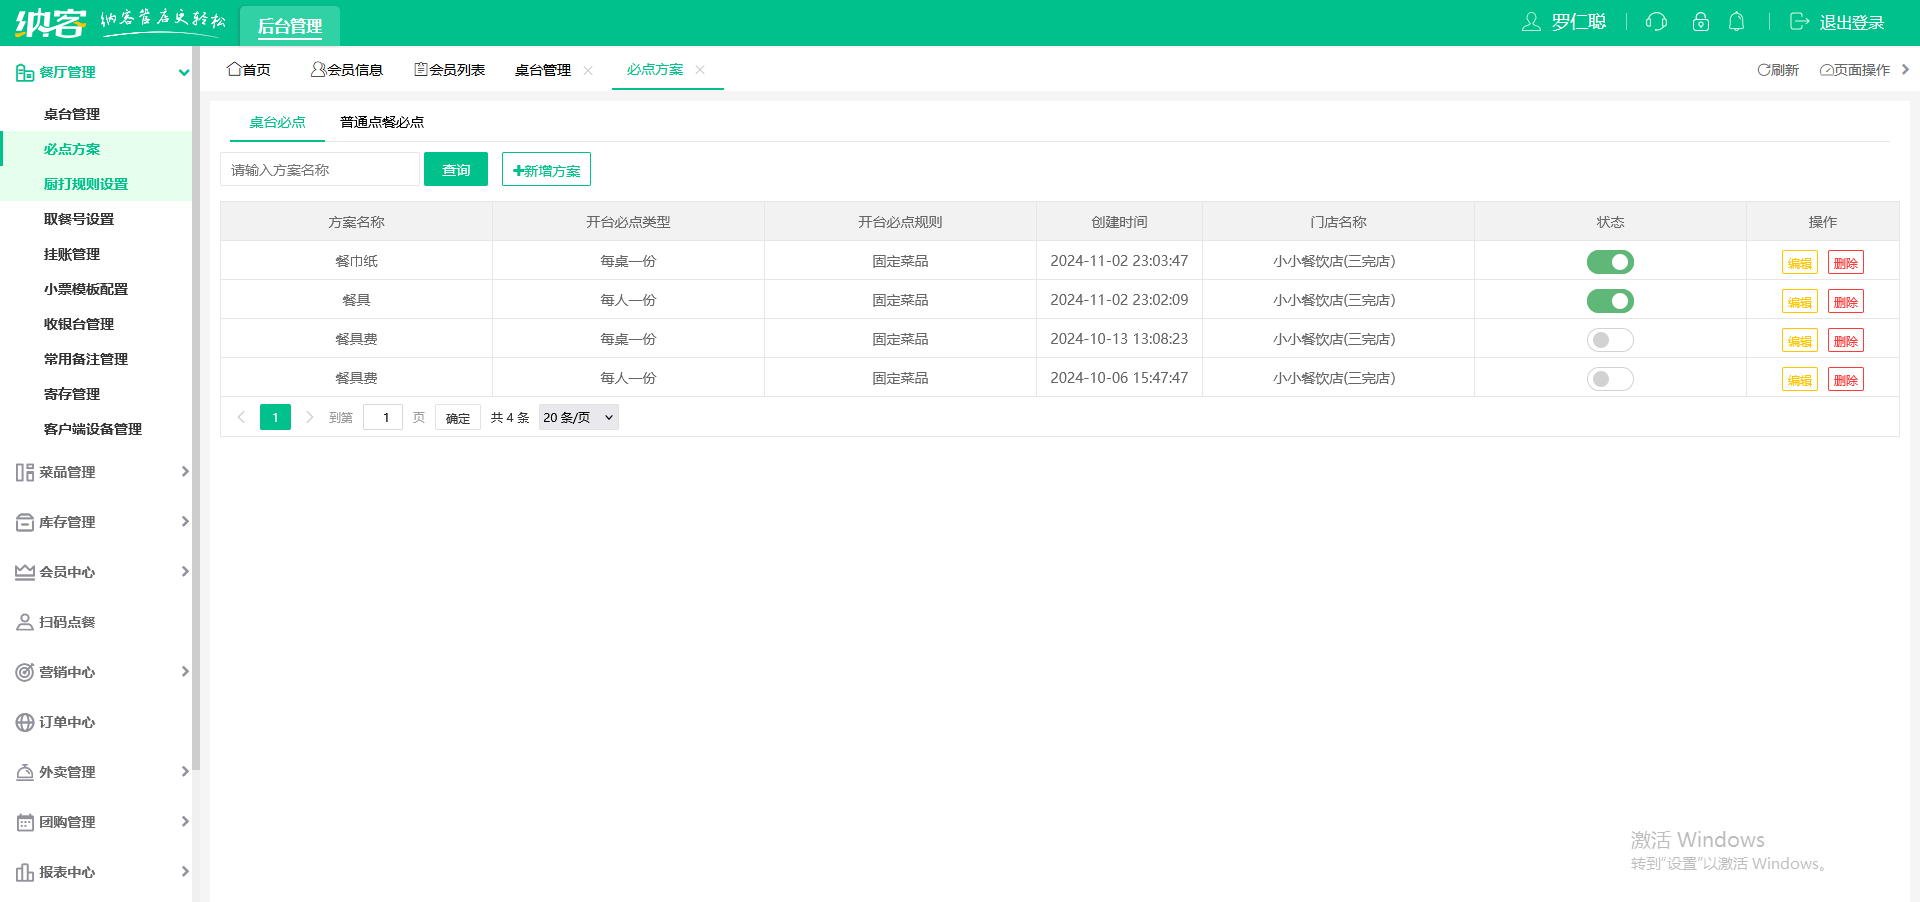Click the 会员列表 tab list icon
The width and height of the screenshot is (1920, 902).
(x=421, y=69)
